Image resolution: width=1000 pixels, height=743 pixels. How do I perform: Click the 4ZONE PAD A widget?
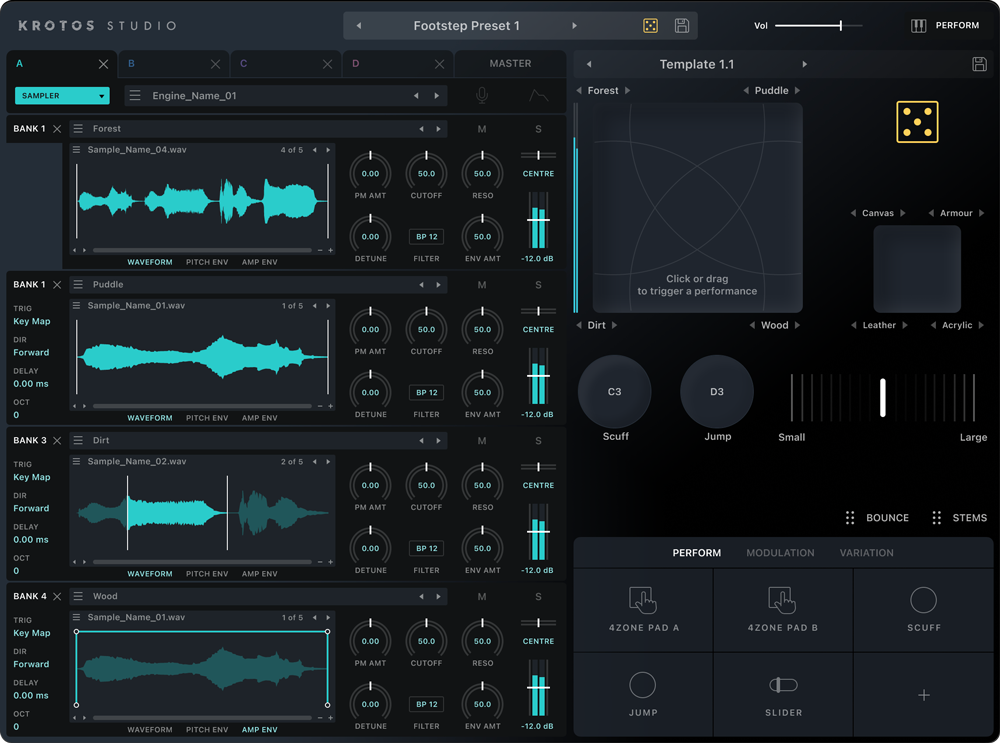tap(643, 609)
